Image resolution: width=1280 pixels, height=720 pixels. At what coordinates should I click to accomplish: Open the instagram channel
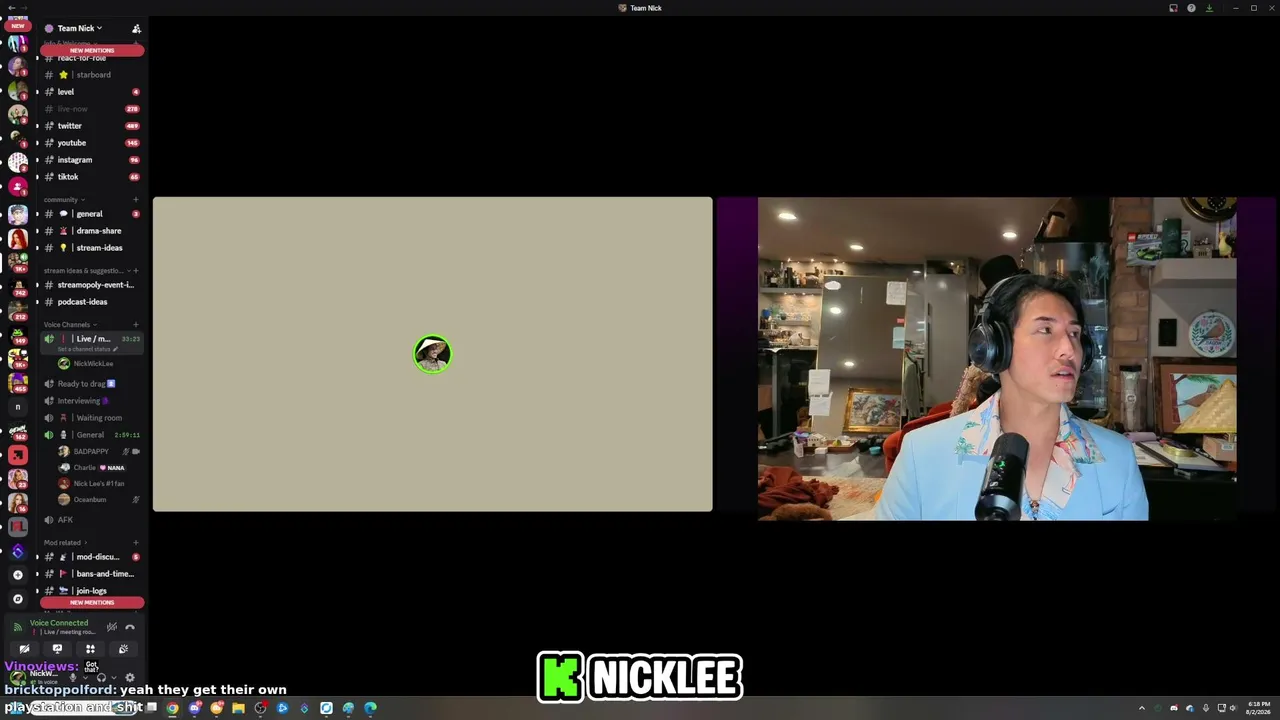point(92,160)
